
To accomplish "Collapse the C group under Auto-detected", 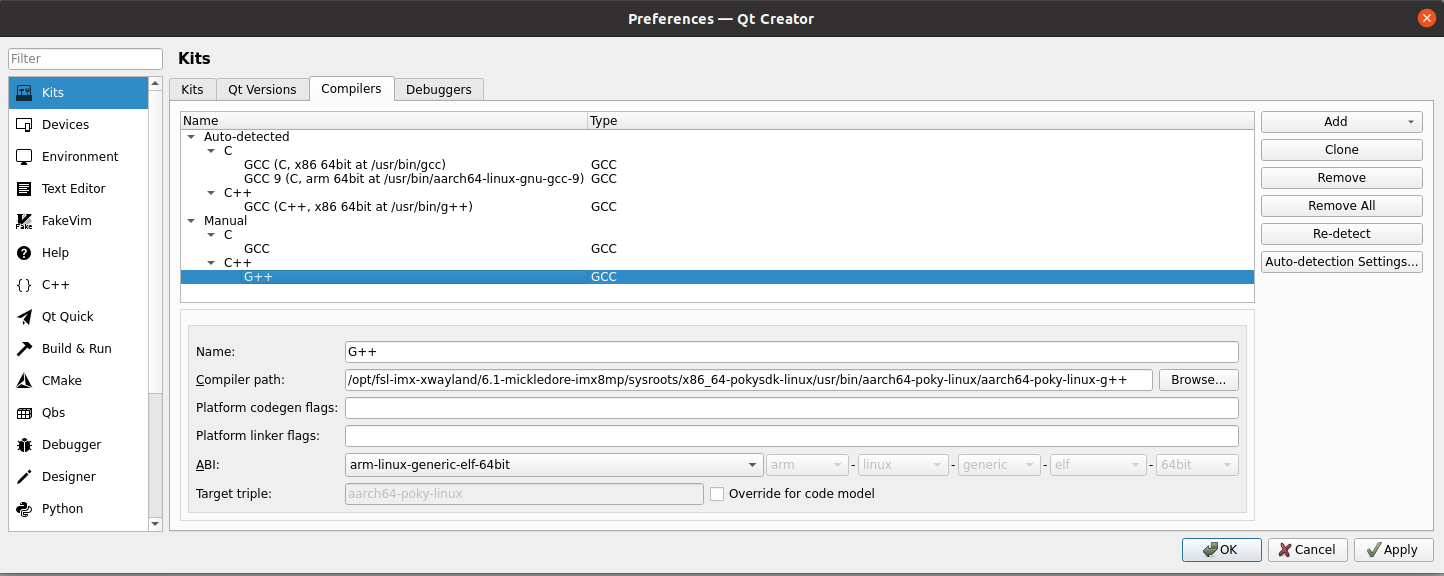I will pos(210,150).
